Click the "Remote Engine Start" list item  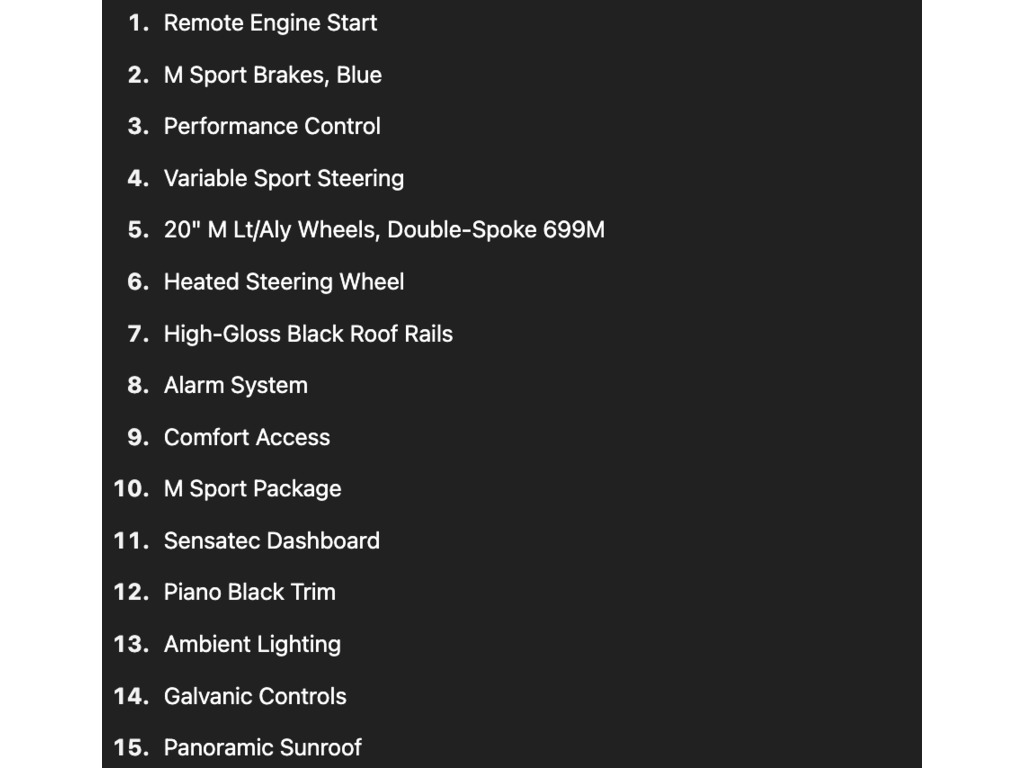coord(270,23)
